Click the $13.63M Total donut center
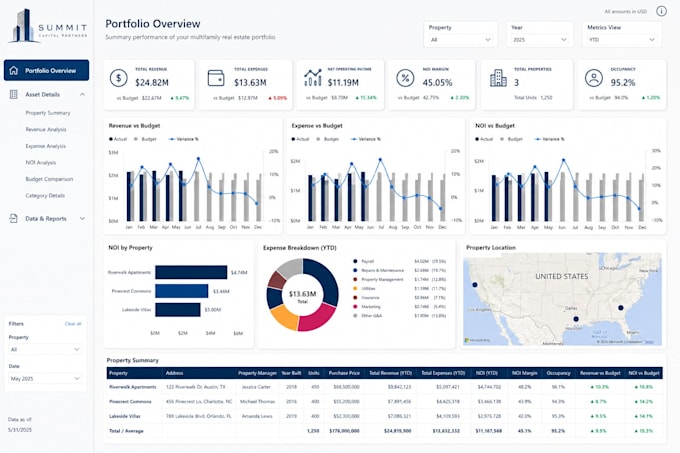Image resolution: width=680 pixels, height=453 pixels. click(302, 296)
